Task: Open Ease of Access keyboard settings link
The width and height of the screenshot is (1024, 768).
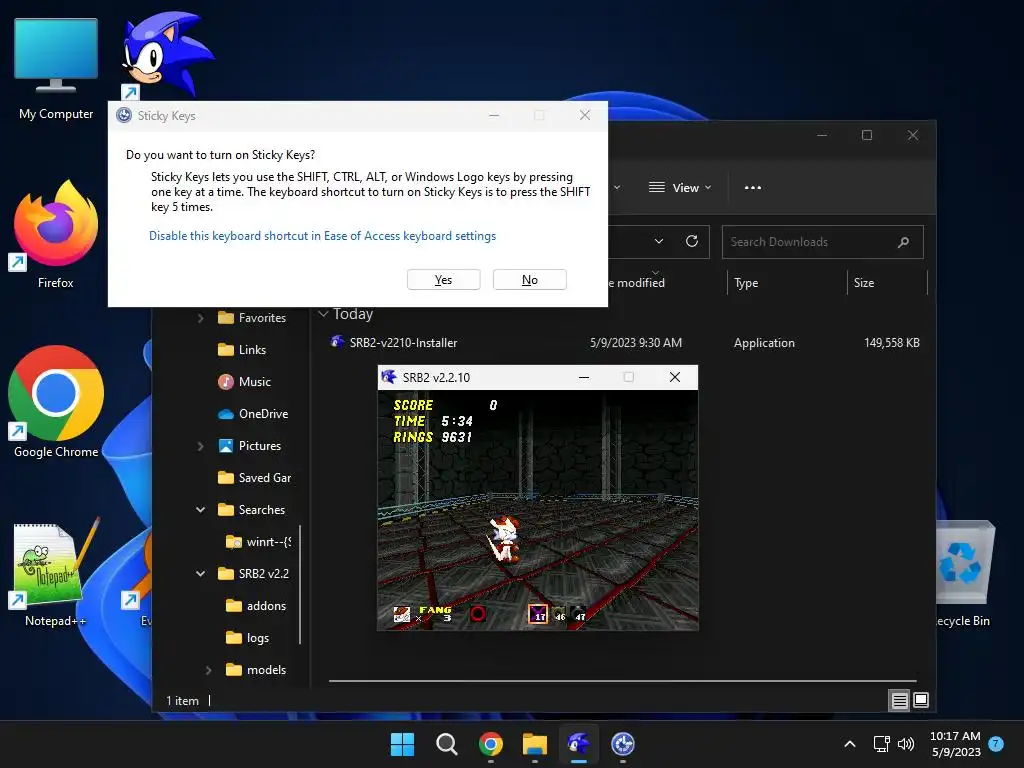Action: pyautogui.click(x=323, y=236)
